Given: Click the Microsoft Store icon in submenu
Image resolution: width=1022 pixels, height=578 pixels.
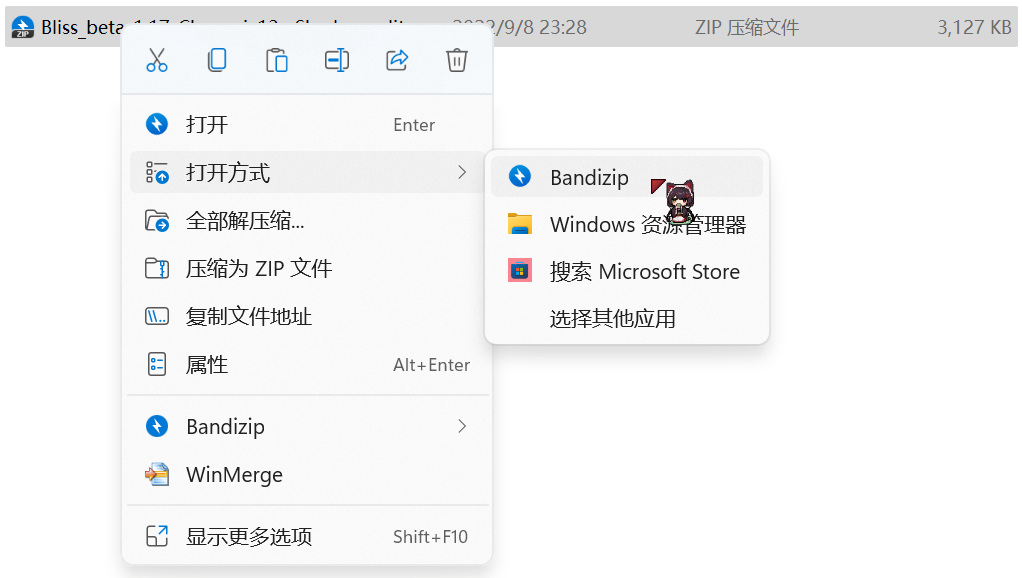Looking at the screenshot, I should [519, 271].
